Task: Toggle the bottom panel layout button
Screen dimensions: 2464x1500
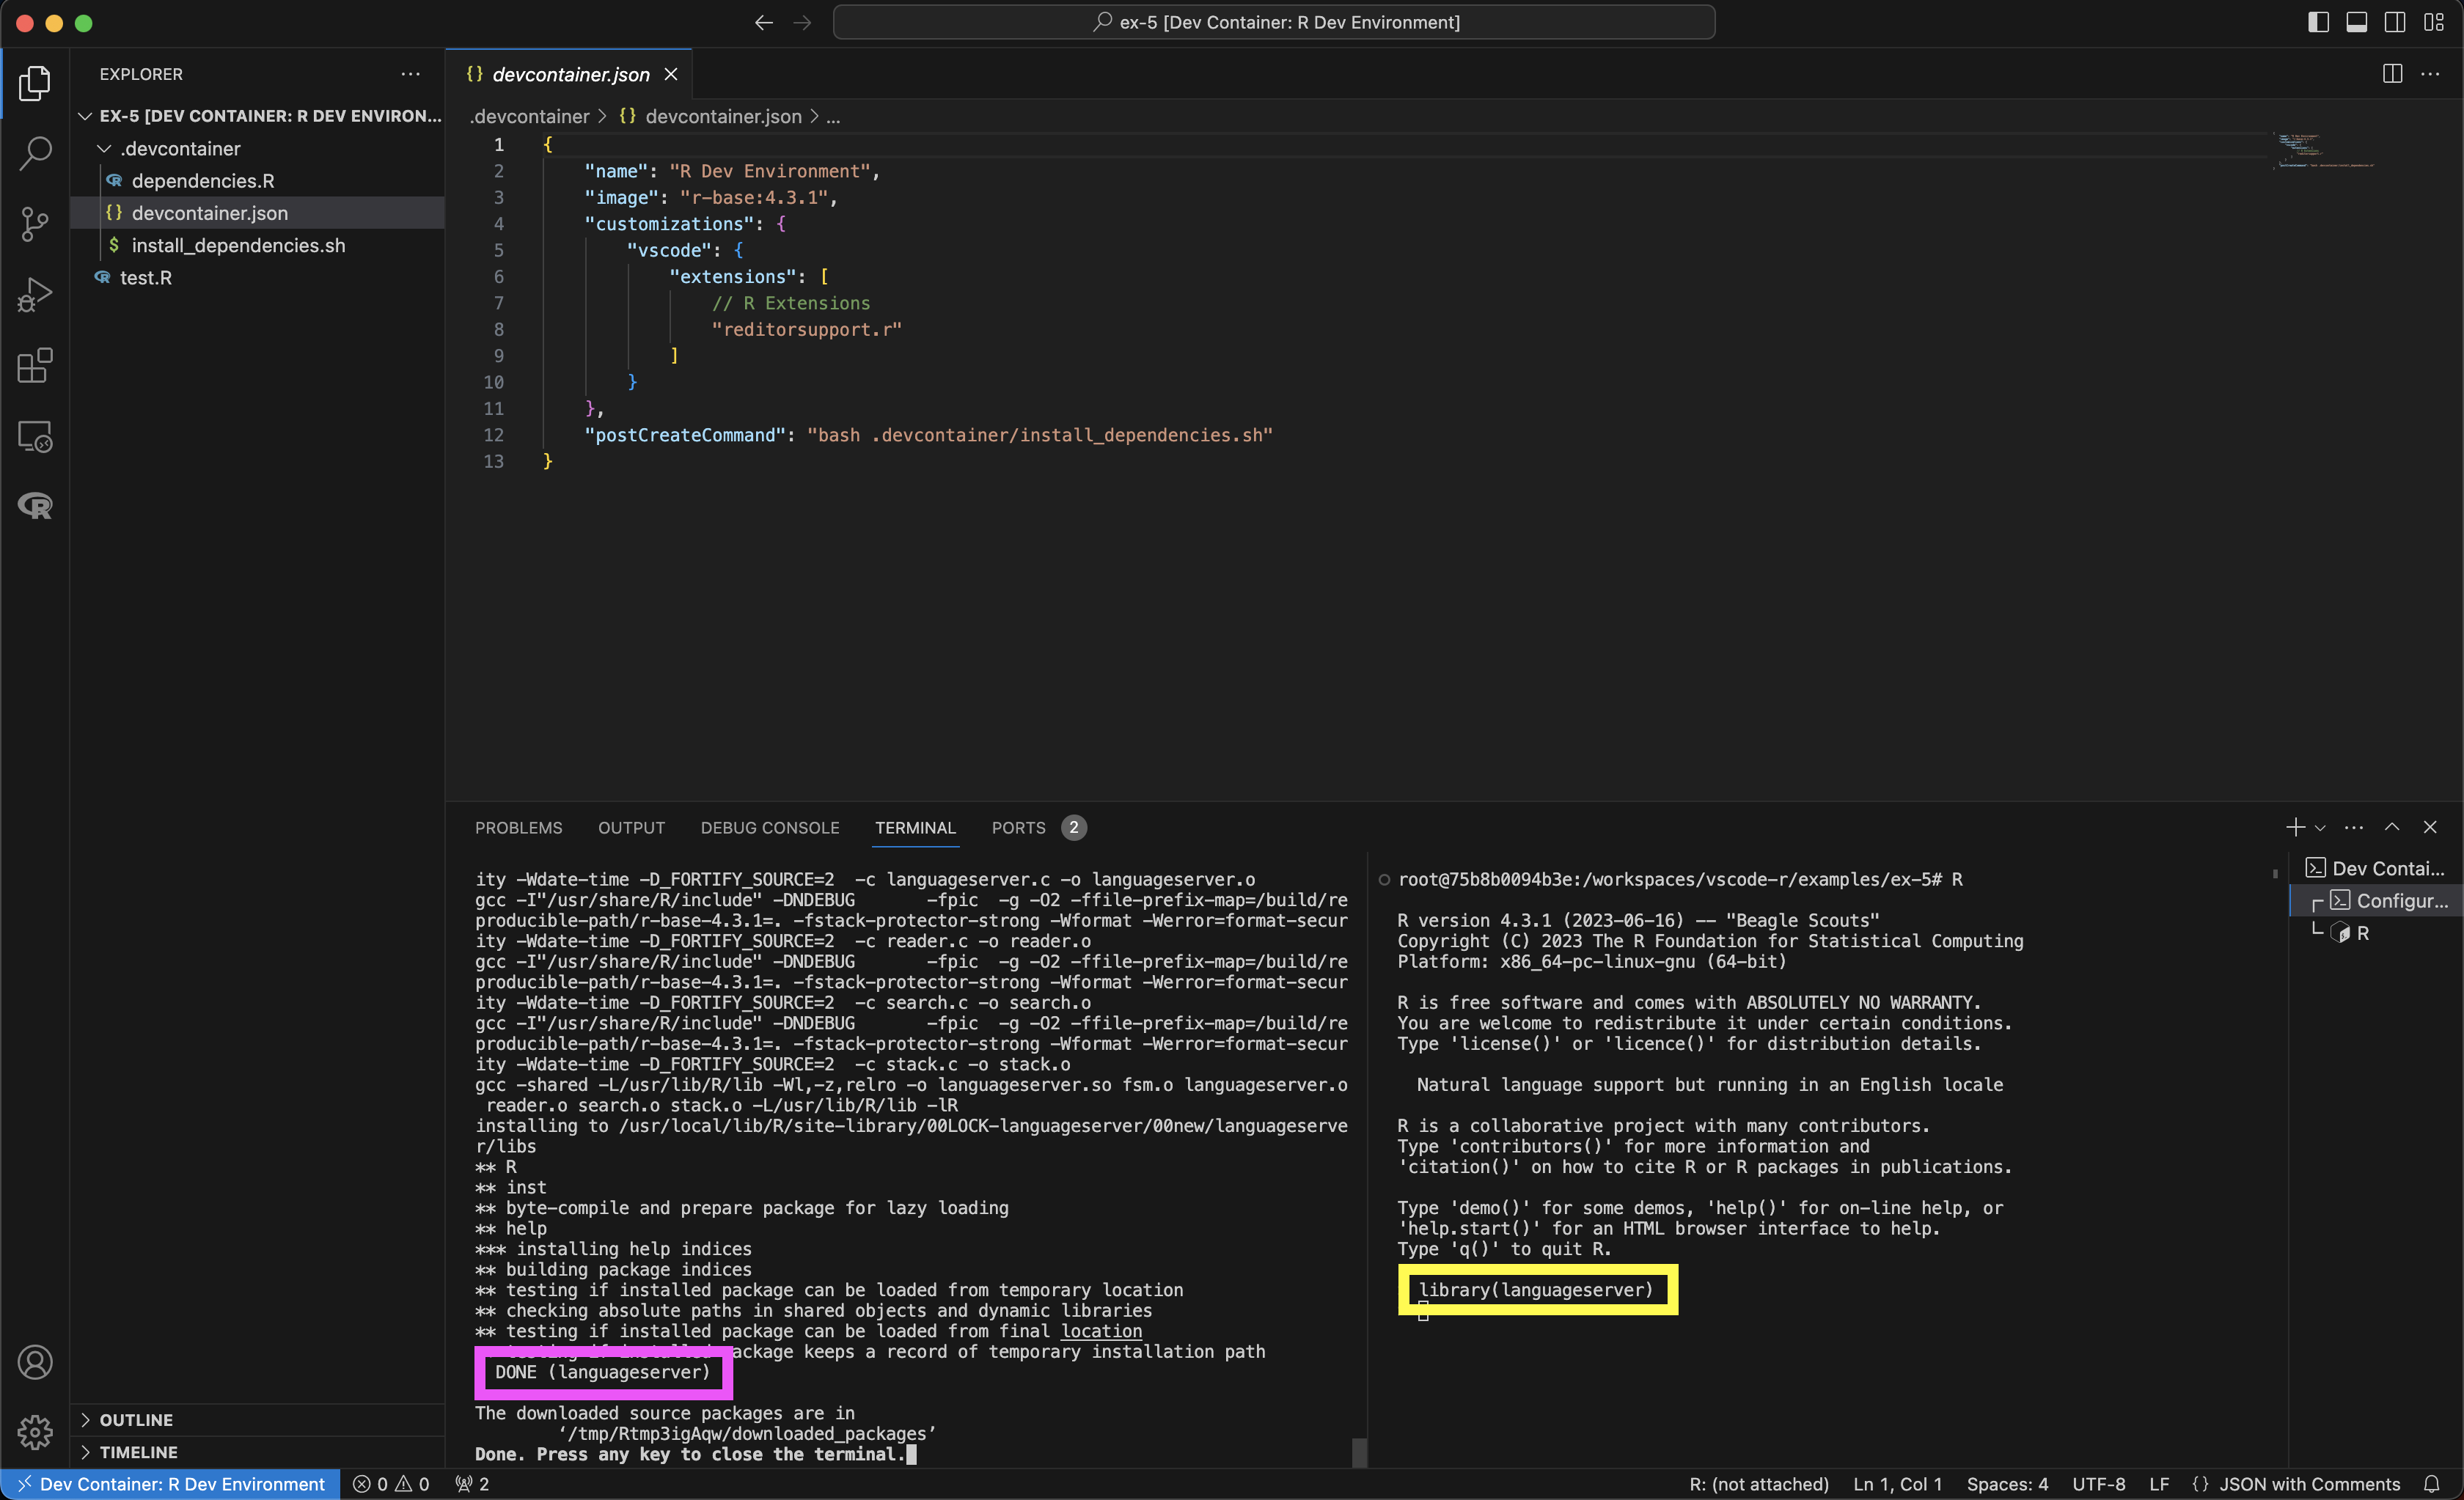Action: point(2356,22)
